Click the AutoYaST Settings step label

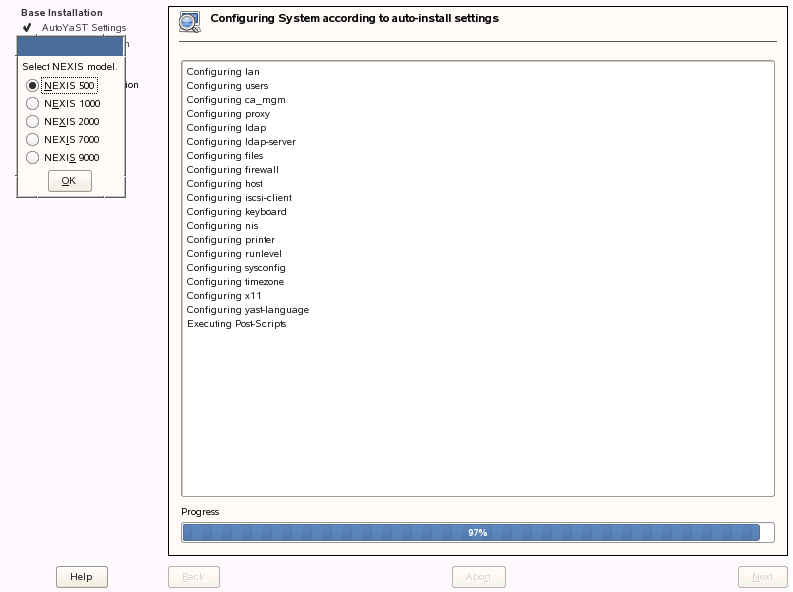(x=84, y=28)
